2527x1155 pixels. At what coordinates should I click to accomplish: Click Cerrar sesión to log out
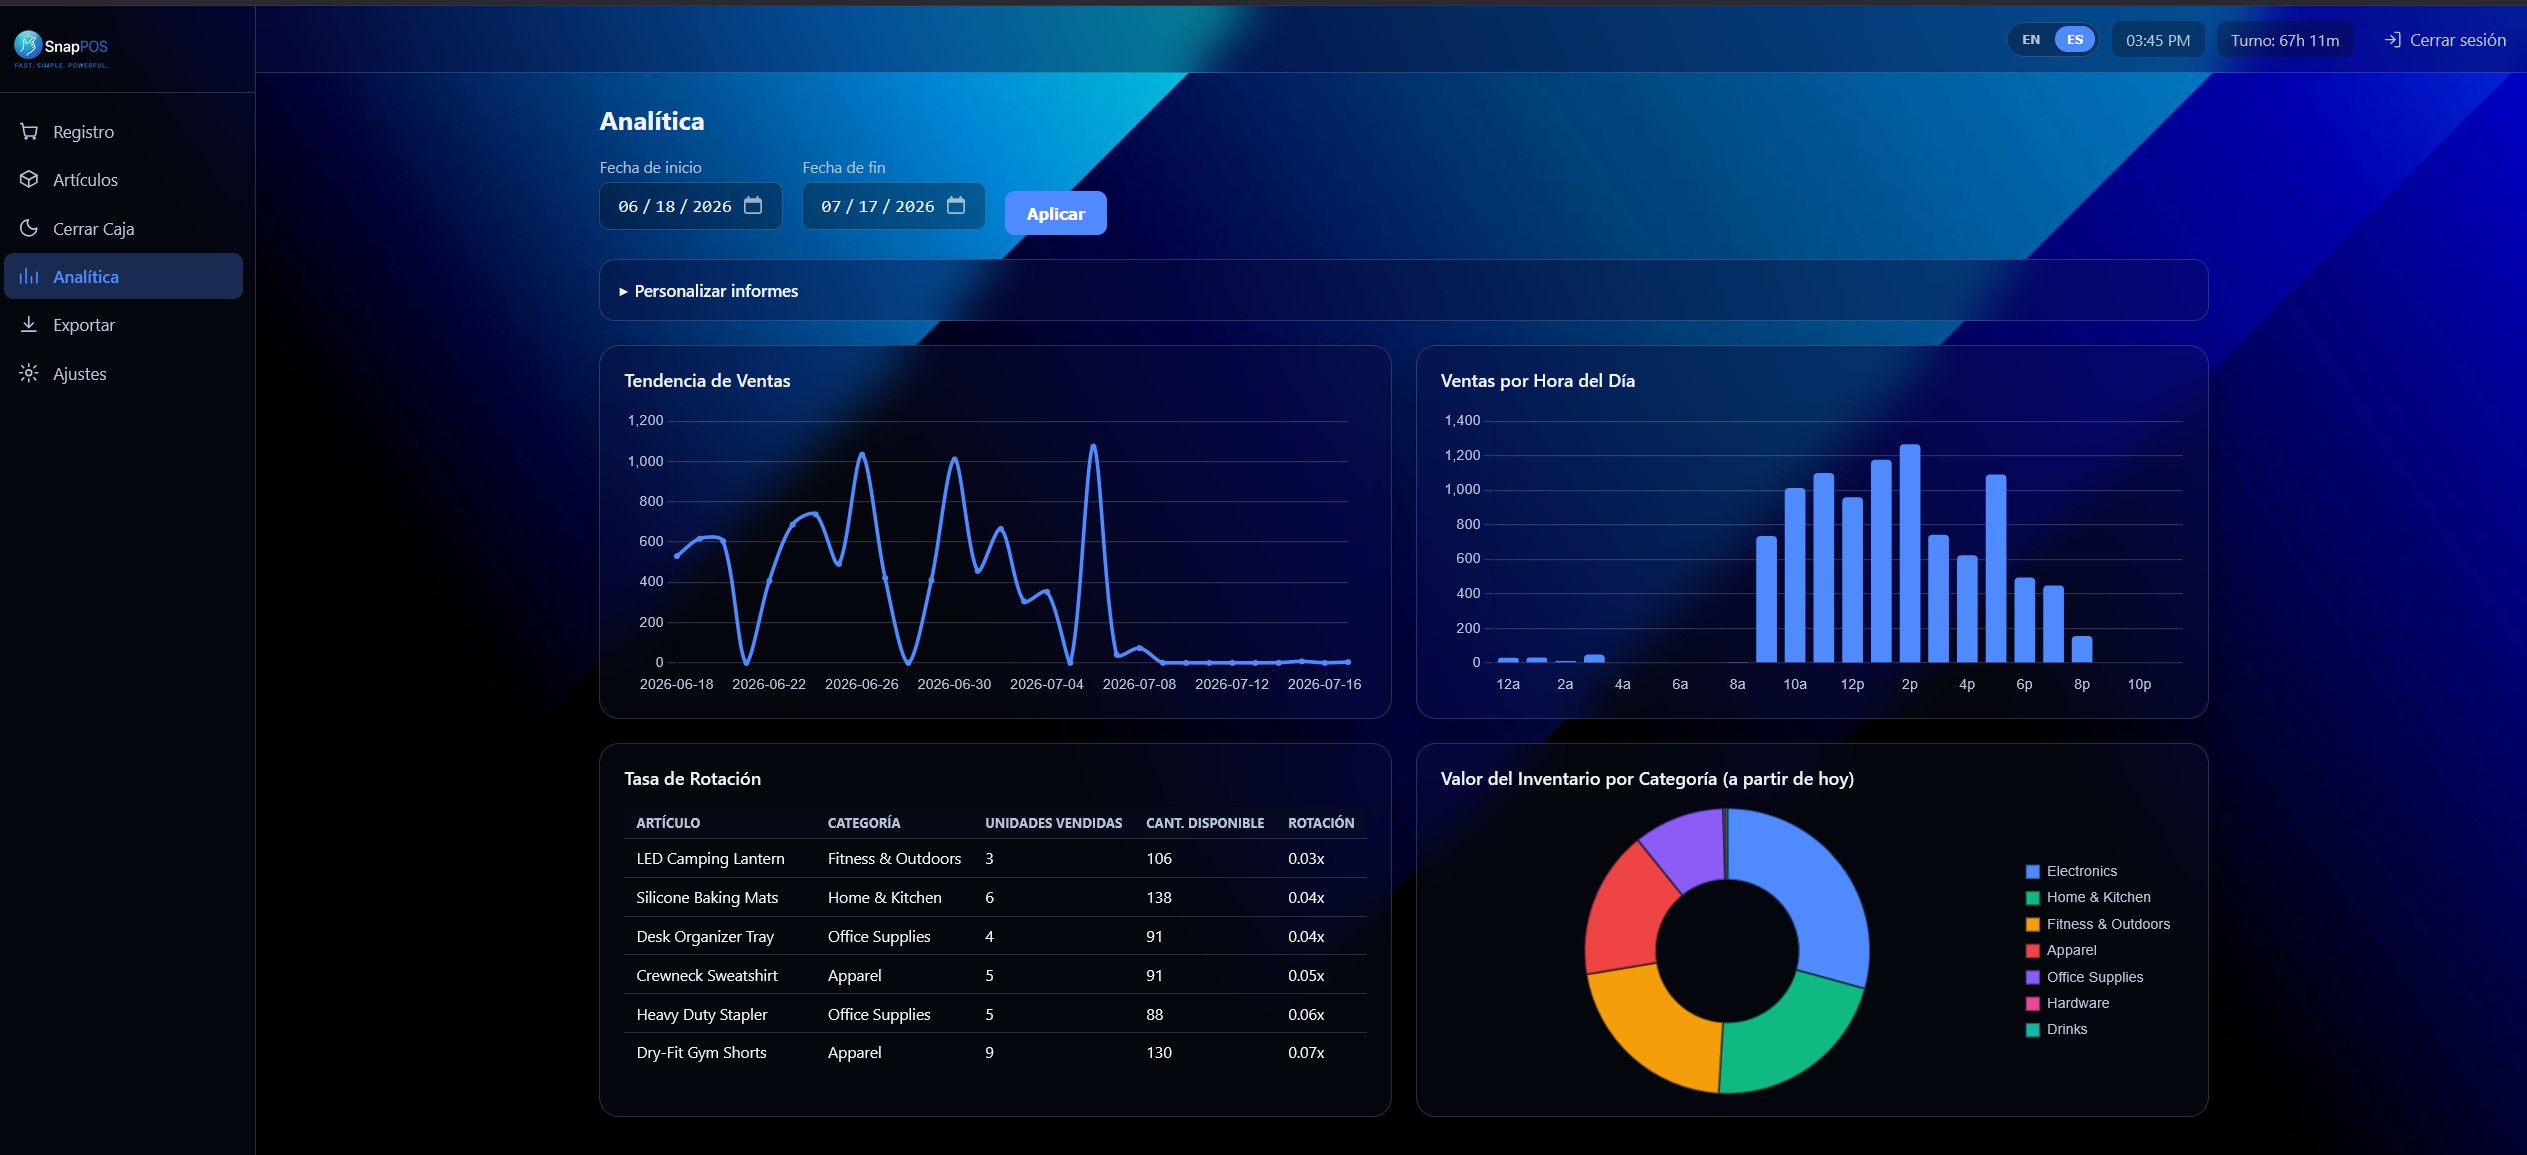click(2445, 40)
